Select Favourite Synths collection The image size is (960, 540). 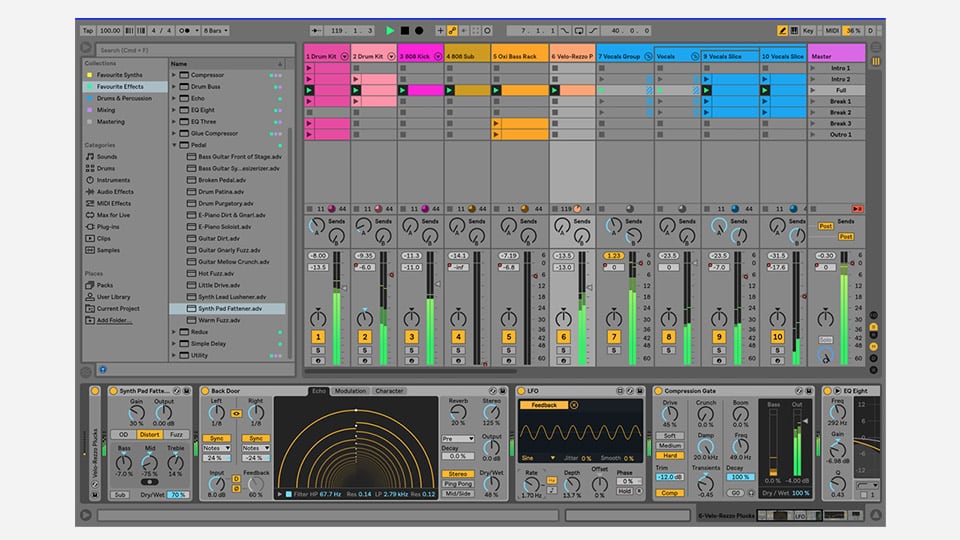tap(119, 75)
